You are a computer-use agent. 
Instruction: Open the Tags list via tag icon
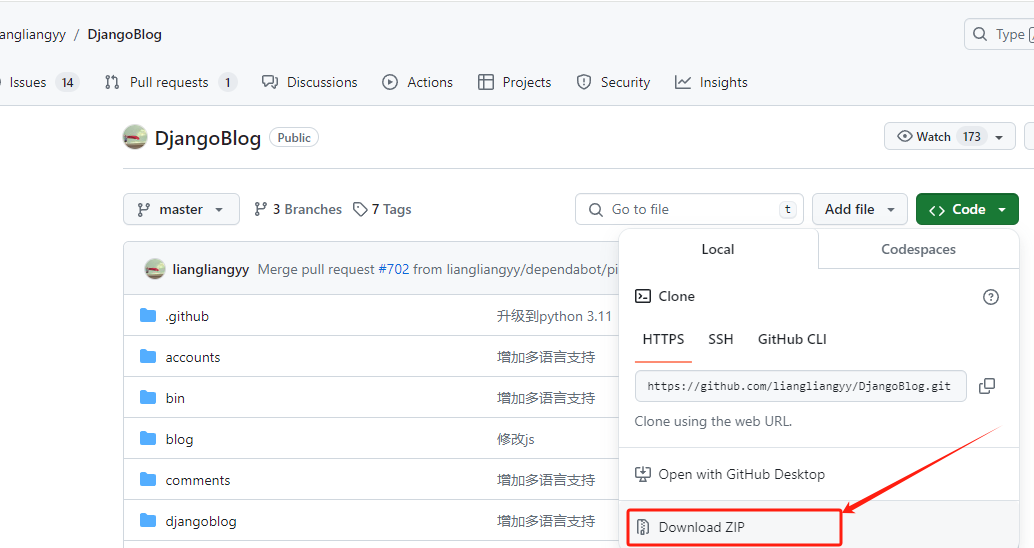click(x=361, y=209)
